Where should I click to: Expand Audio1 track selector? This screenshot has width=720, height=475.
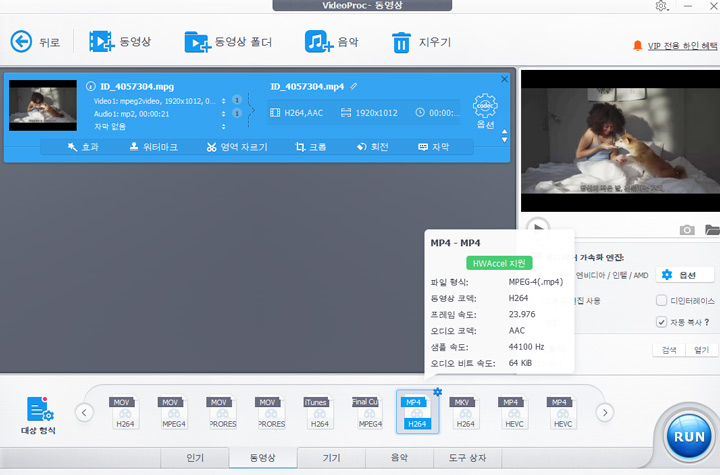224,113
